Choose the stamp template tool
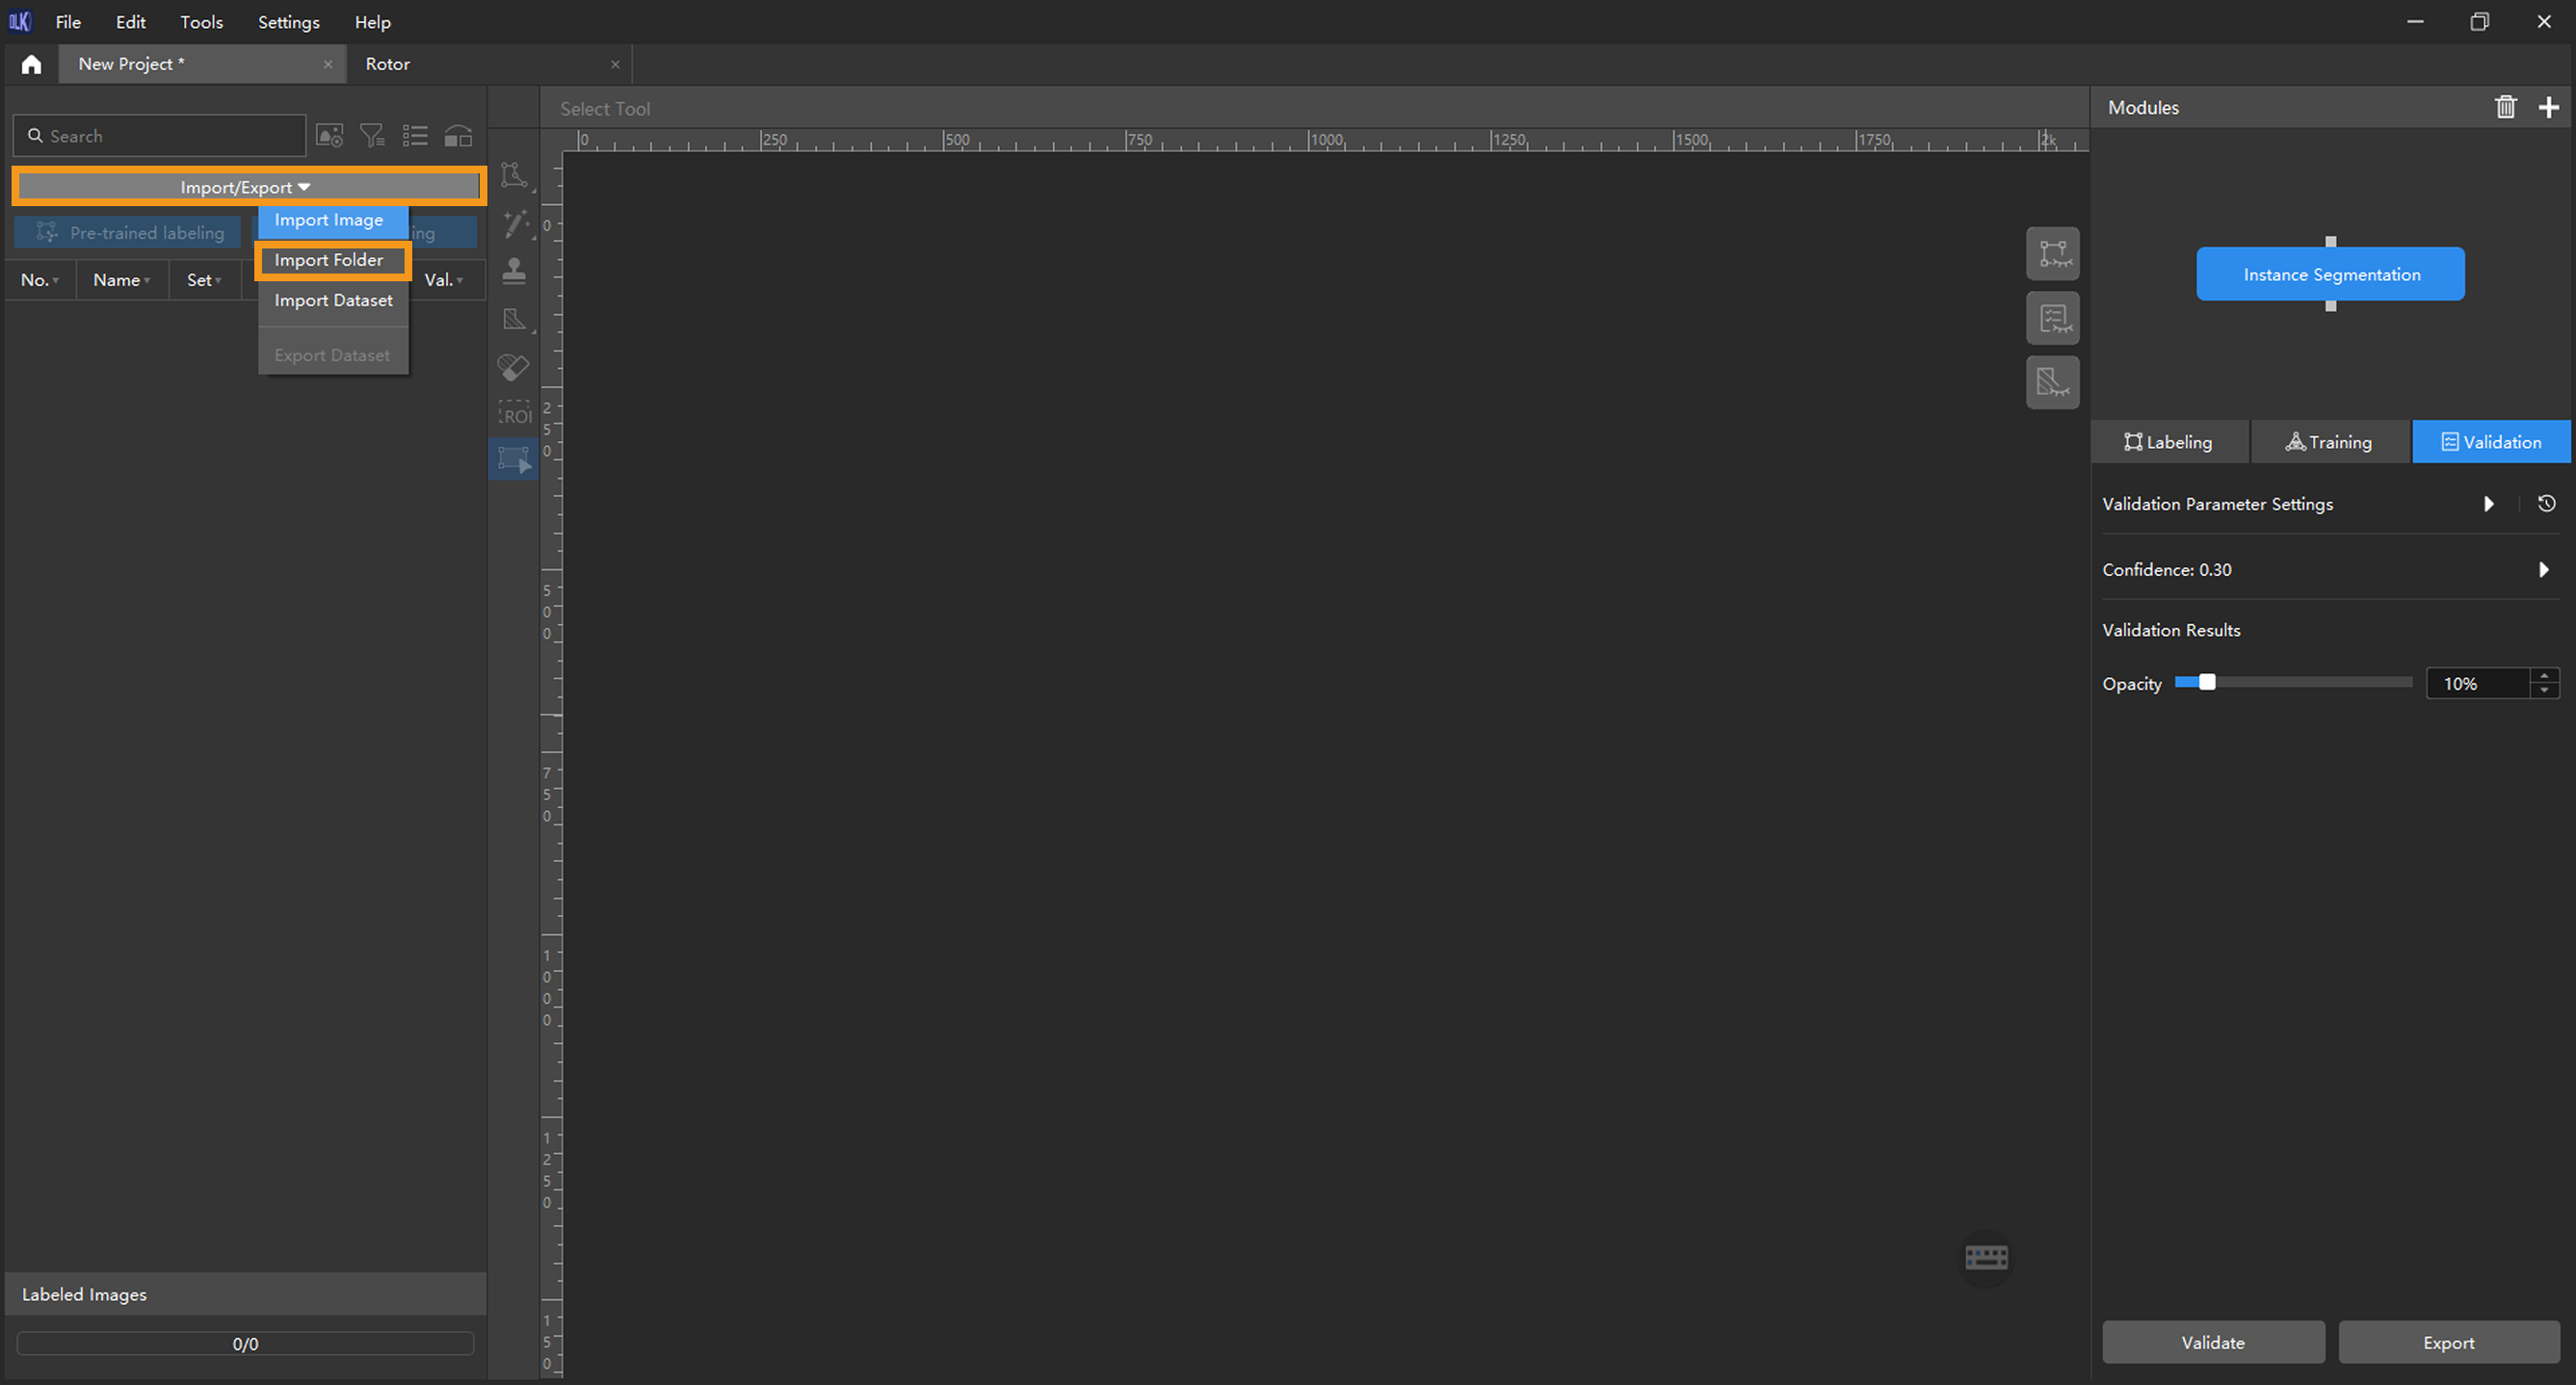 (x=514, y=271)
